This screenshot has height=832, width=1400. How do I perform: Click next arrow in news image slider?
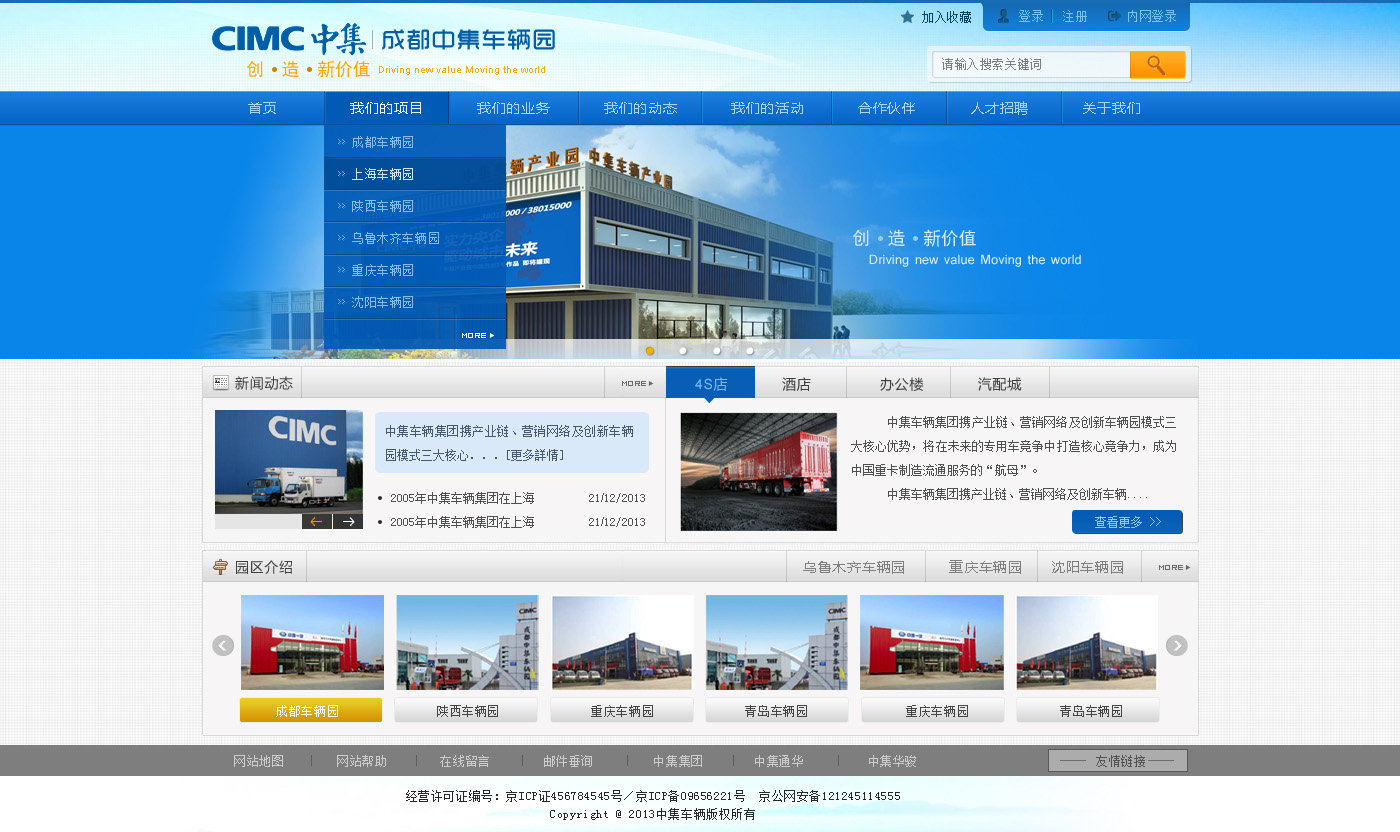point(348,521)
